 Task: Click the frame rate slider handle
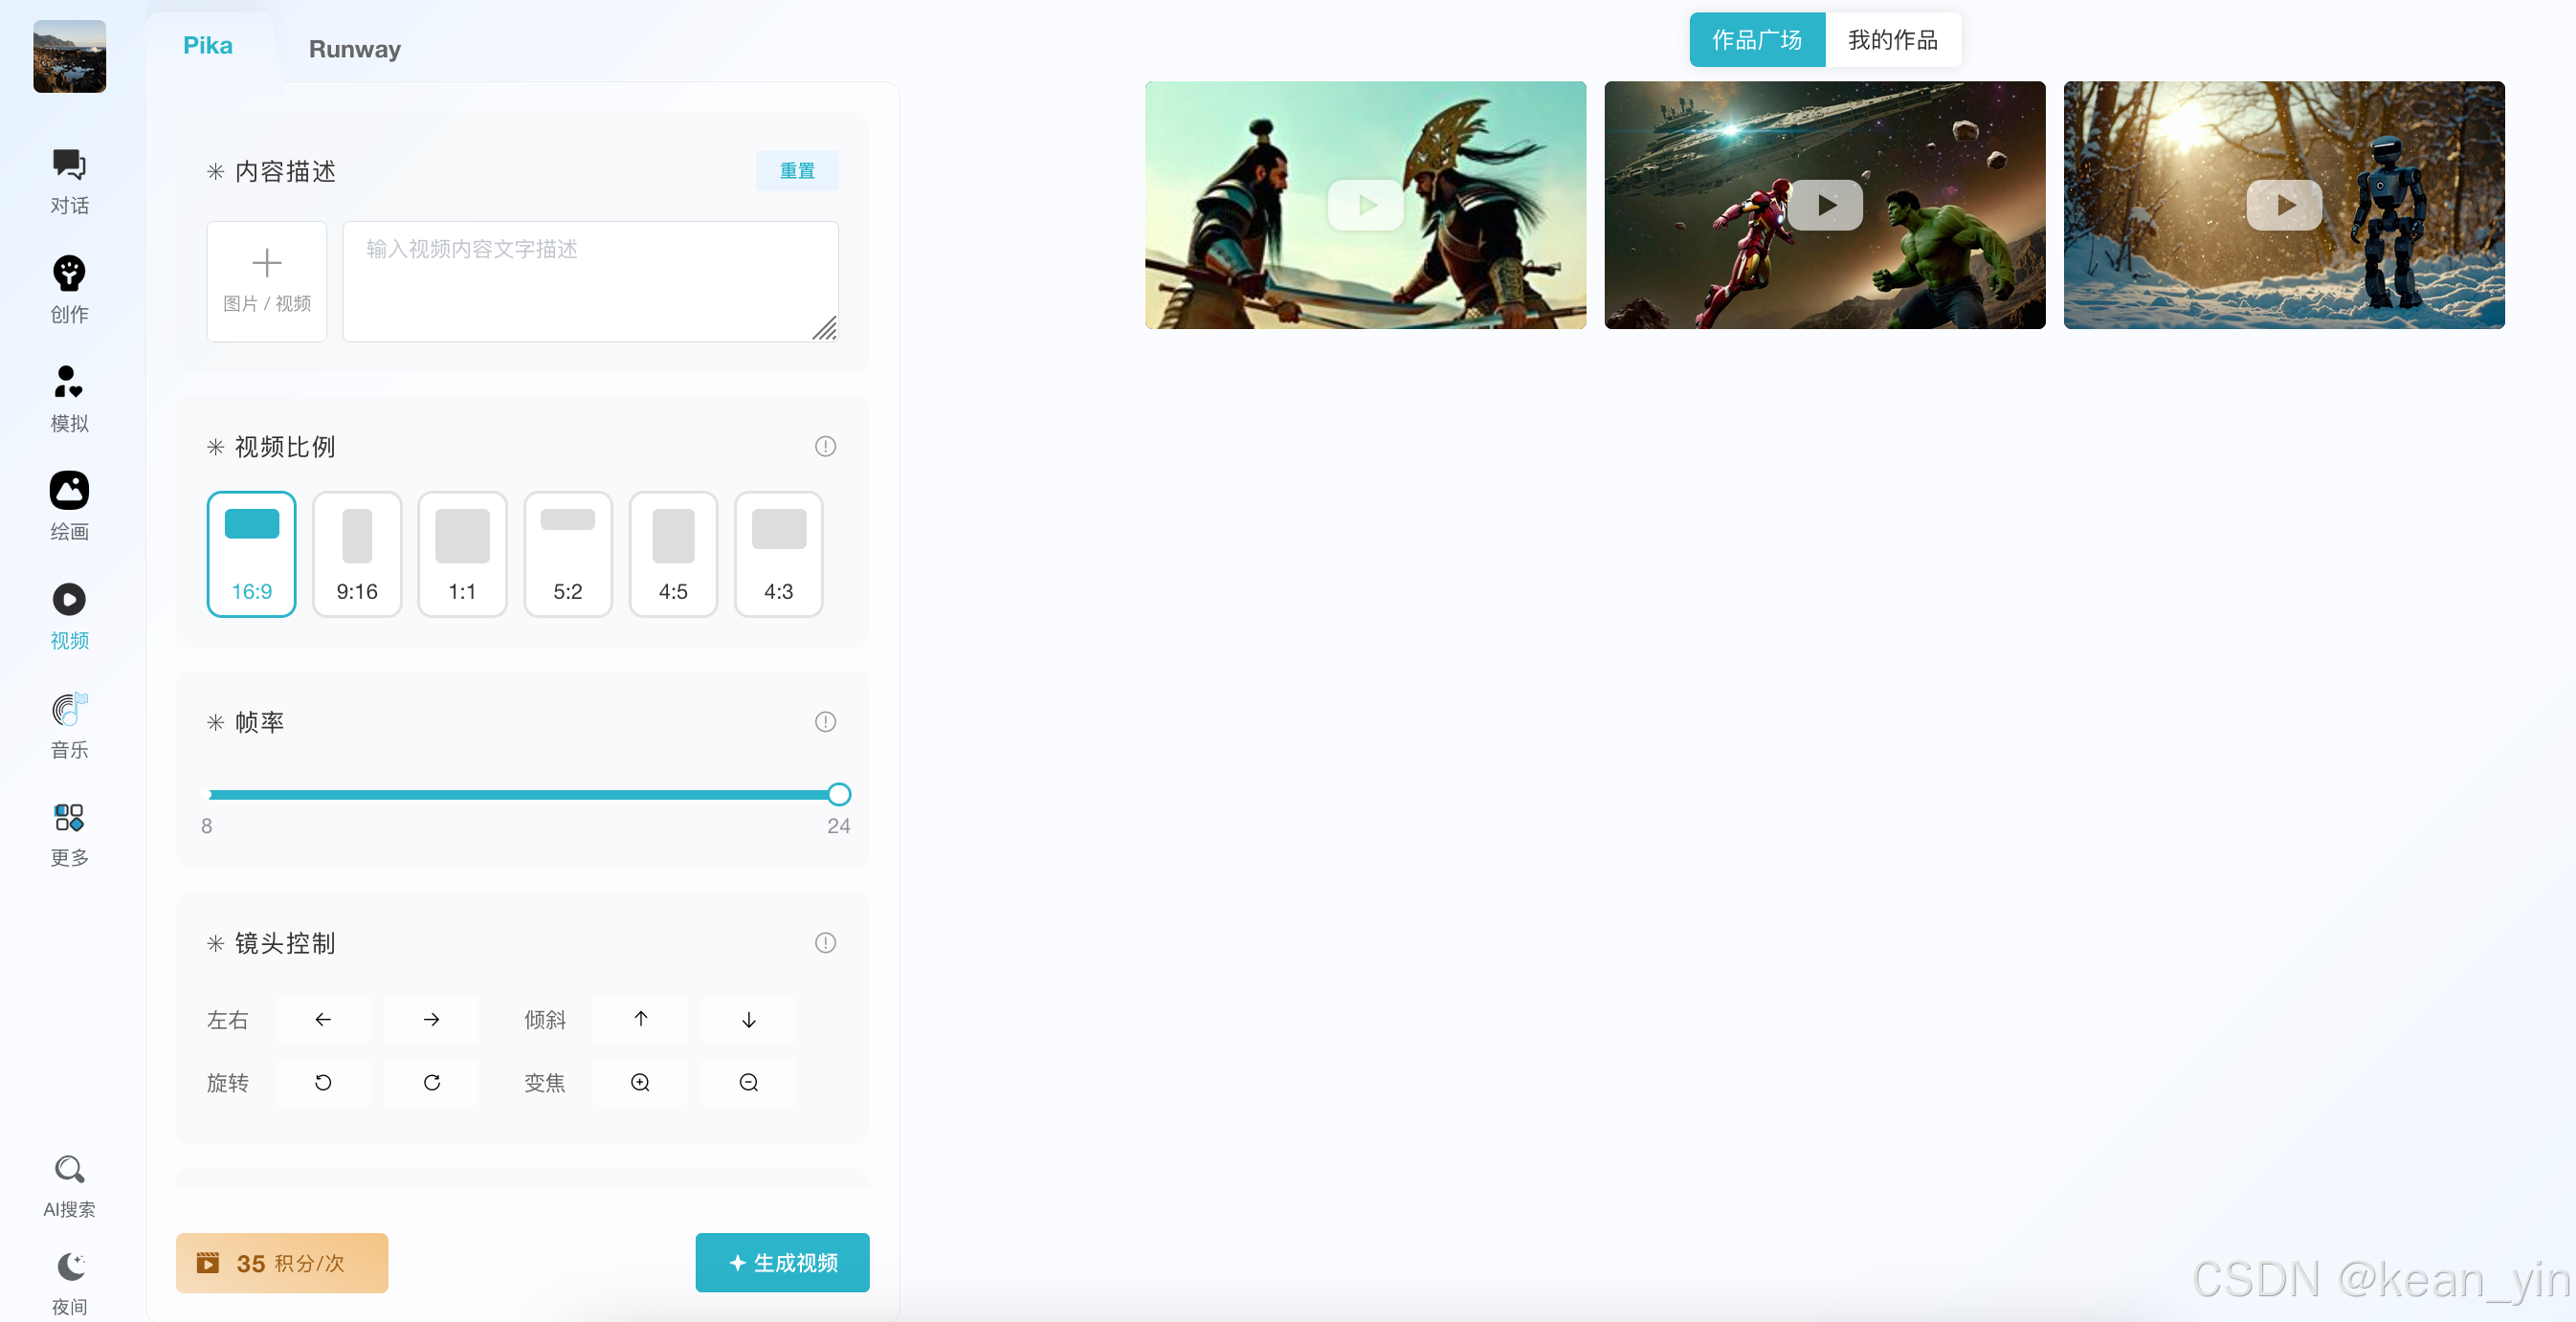click(x=839, y=795)
